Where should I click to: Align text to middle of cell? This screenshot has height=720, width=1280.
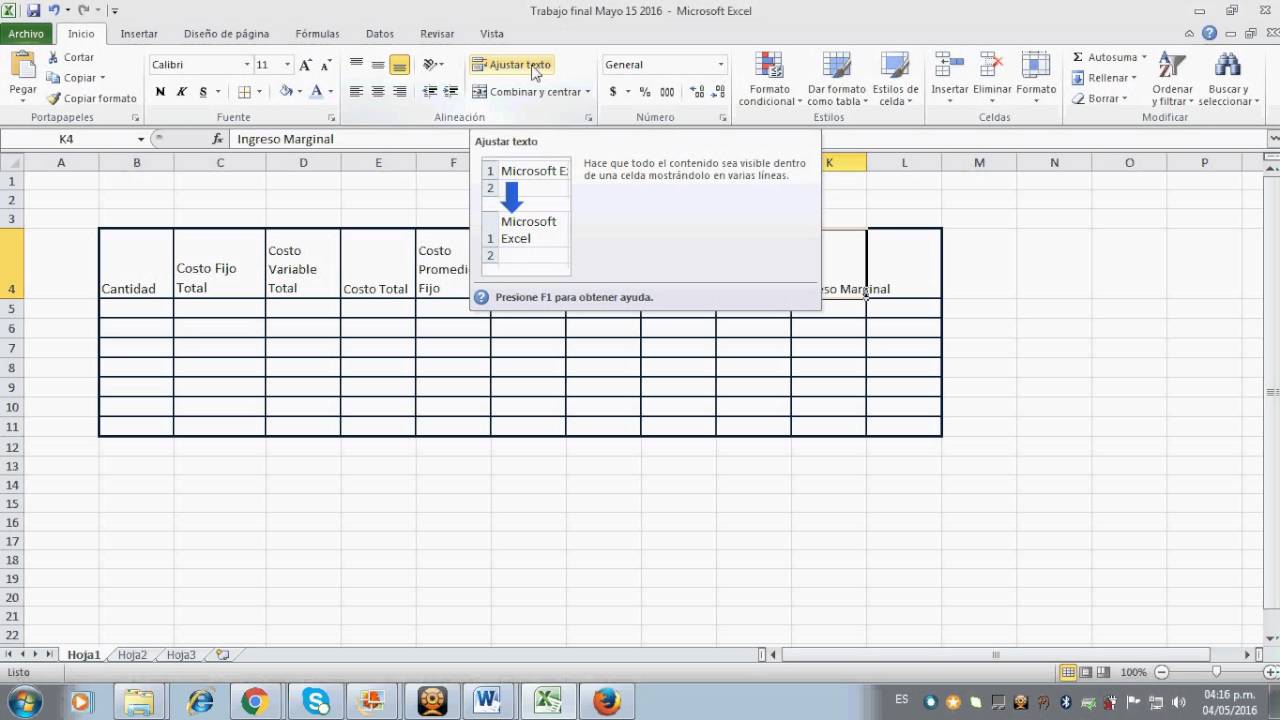coord(378,65)
